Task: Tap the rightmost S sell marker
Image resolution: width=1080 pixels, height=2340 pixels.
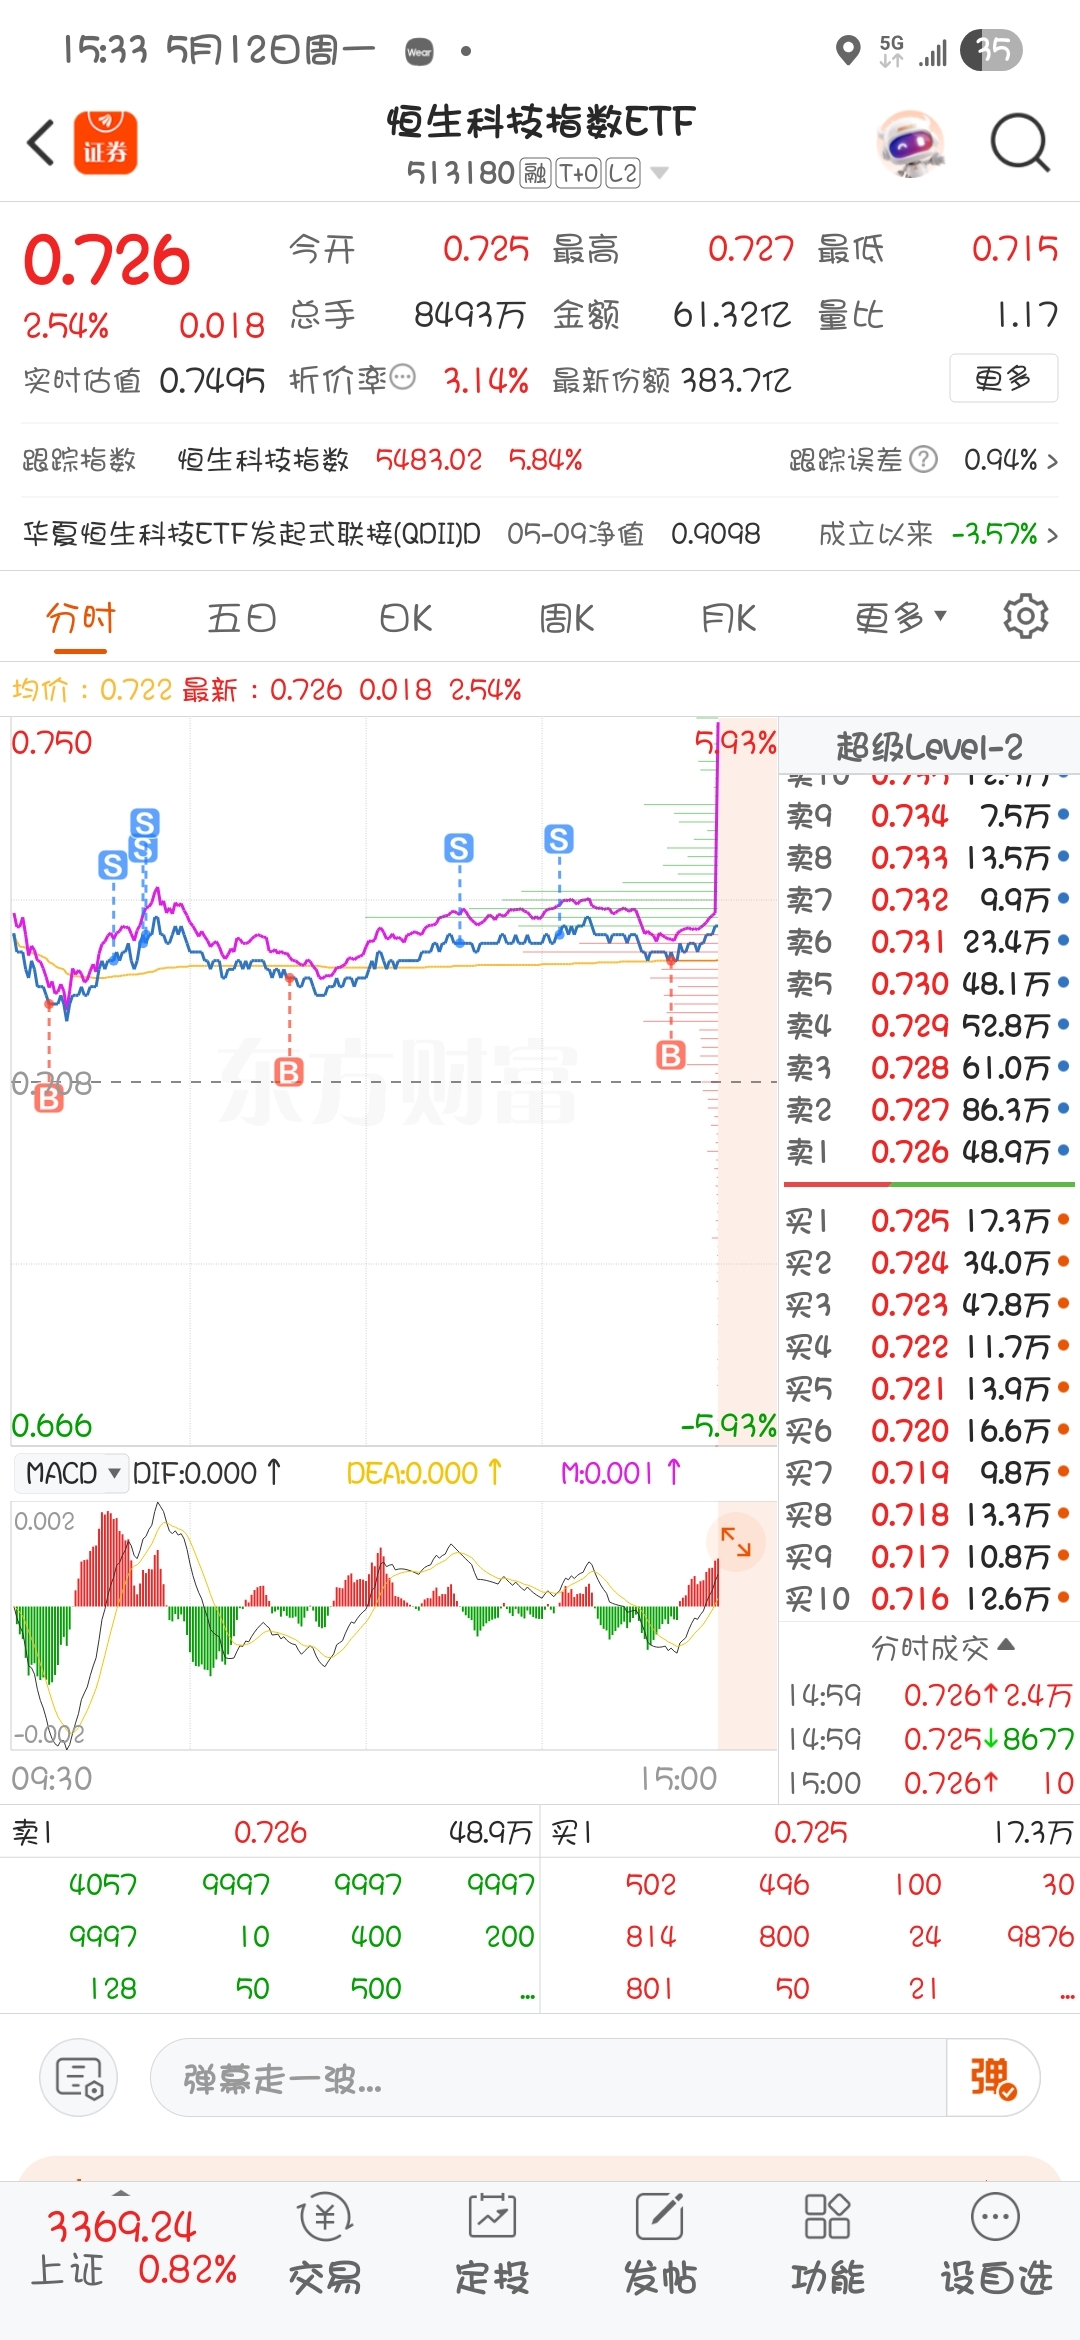Action: (559, 839)
